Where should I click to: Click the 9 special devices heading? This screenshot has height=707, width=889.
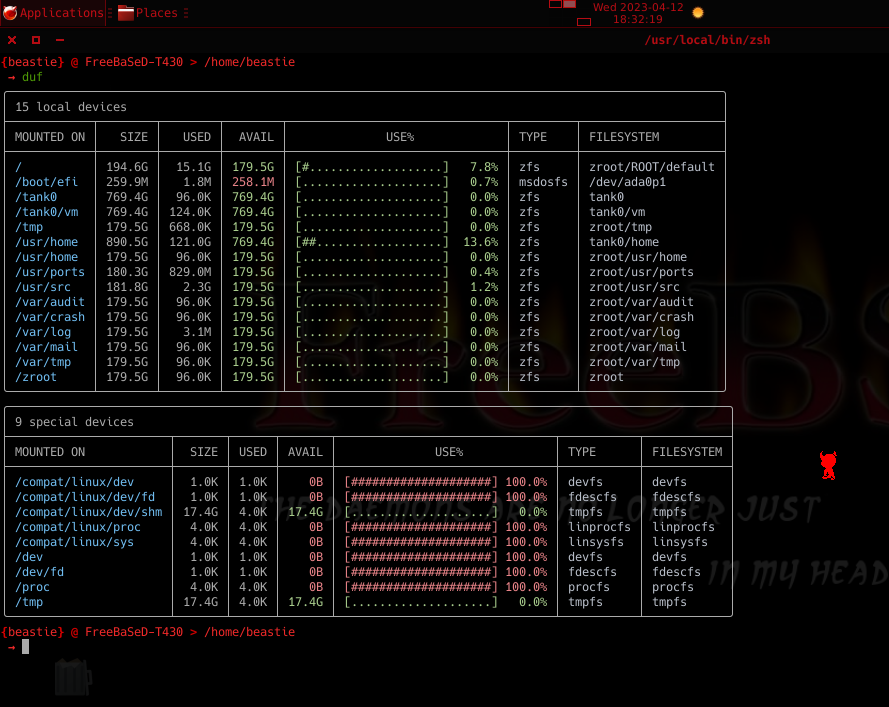tap(74, 422)
